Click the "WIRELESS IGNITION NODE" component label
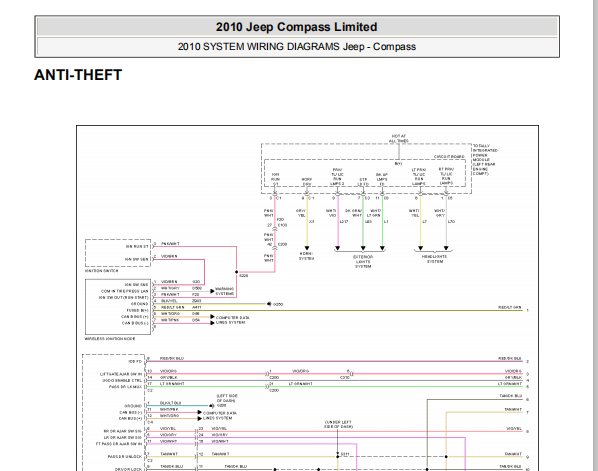Image resolution: width=598 pixels, height=471 pixels. pos(110,339)
